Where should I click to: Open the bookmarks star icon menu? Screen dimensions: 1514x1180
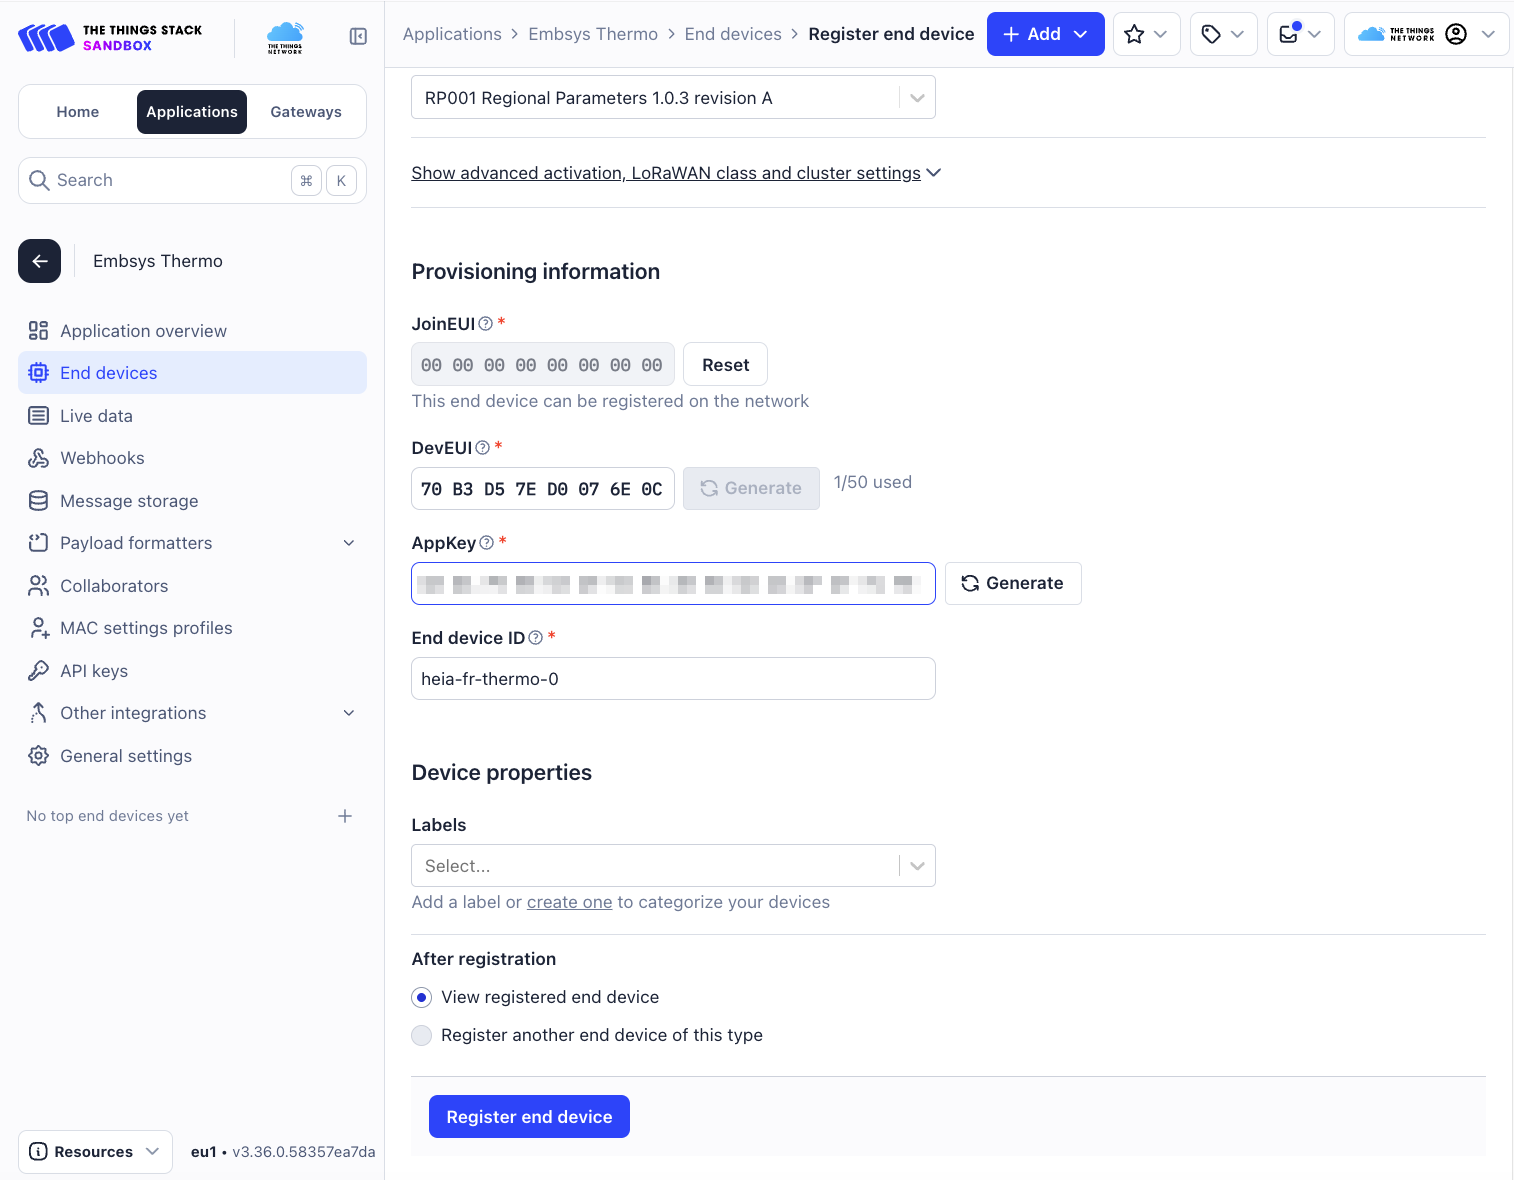pos(1146,34)
